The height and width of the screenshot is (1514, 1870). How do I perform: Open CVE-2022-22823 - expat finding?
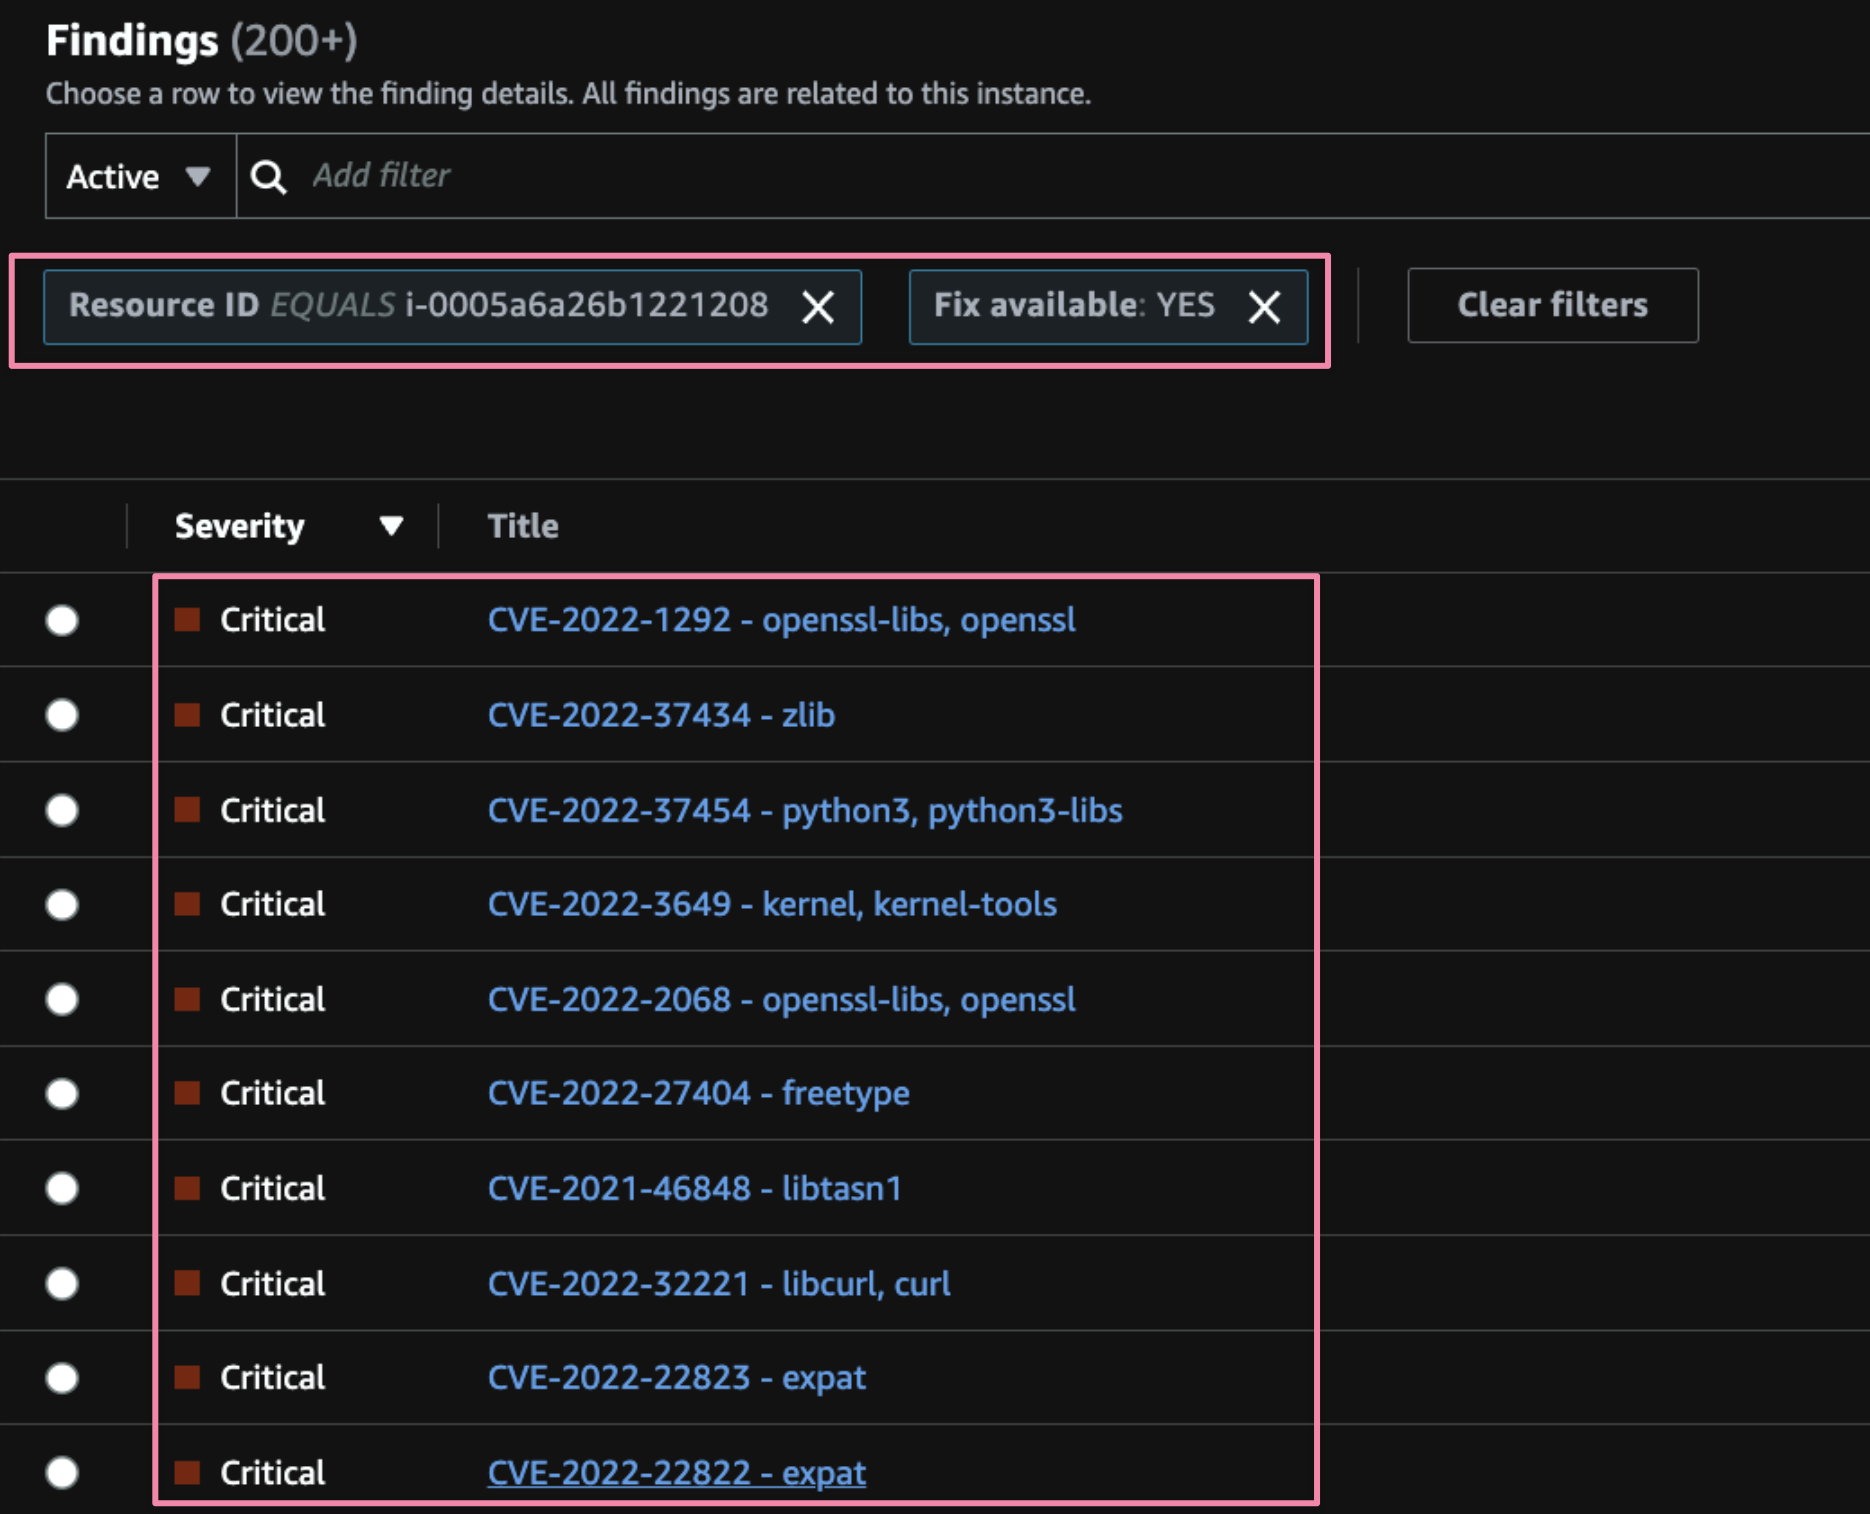[676, 1378]
